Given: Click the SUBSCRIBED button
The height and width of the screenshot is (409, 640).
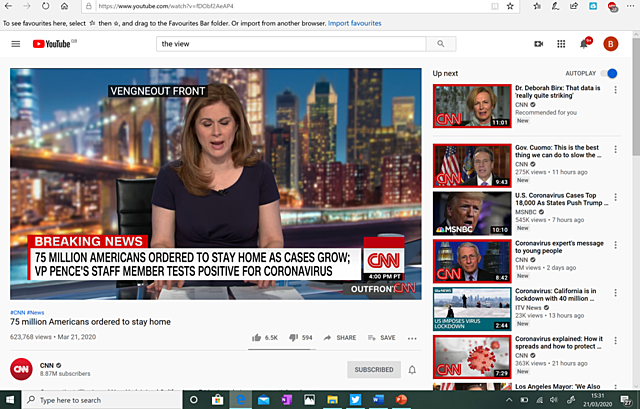Looking at the screenshot, I should coord(374,369).
